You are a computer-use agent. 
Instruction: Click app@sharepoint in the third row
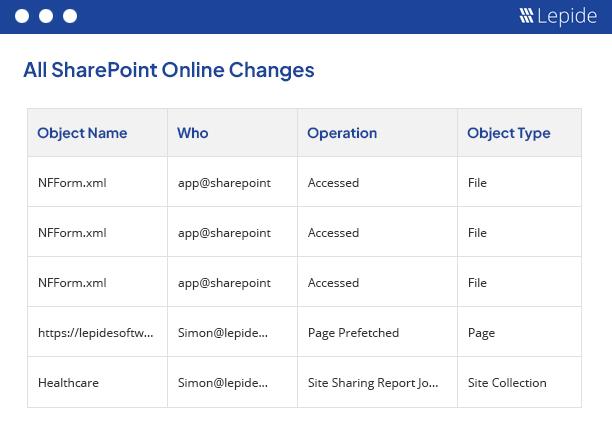(x=224, y=283)
